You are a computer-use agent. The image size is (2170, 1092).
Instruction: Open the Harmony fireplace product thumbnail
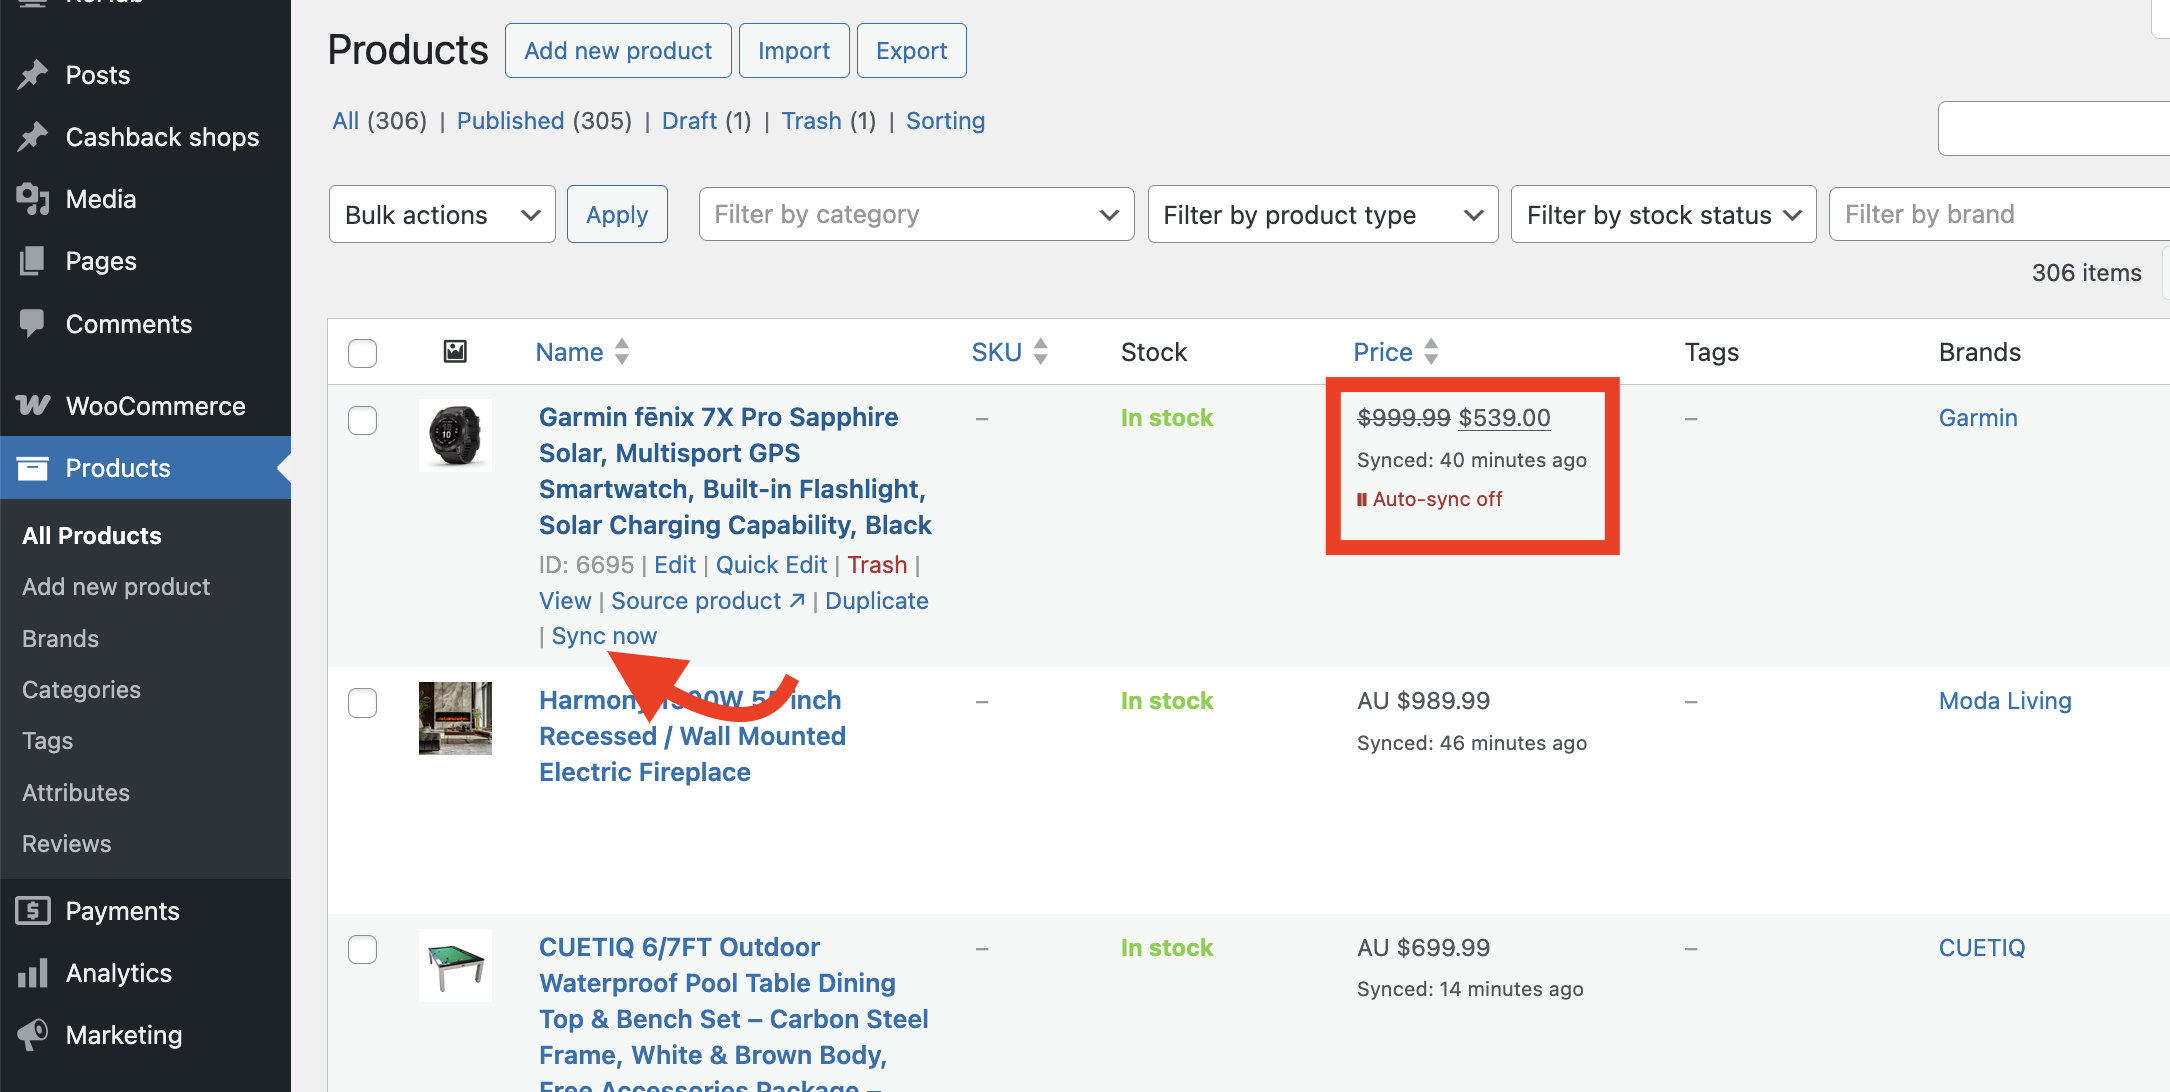pyautogui.click(x=455, y=718)
